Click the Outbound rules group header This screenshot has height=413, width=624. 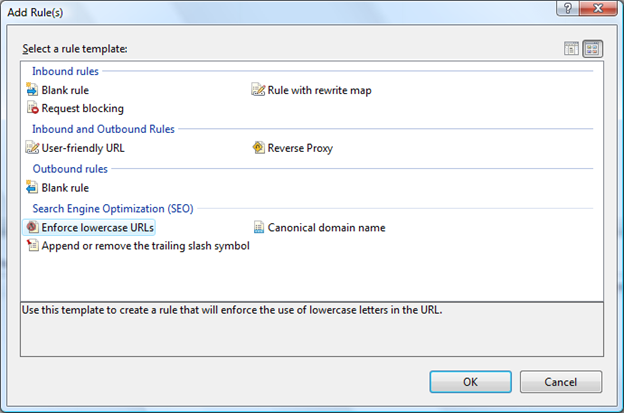tap(70, 169)
